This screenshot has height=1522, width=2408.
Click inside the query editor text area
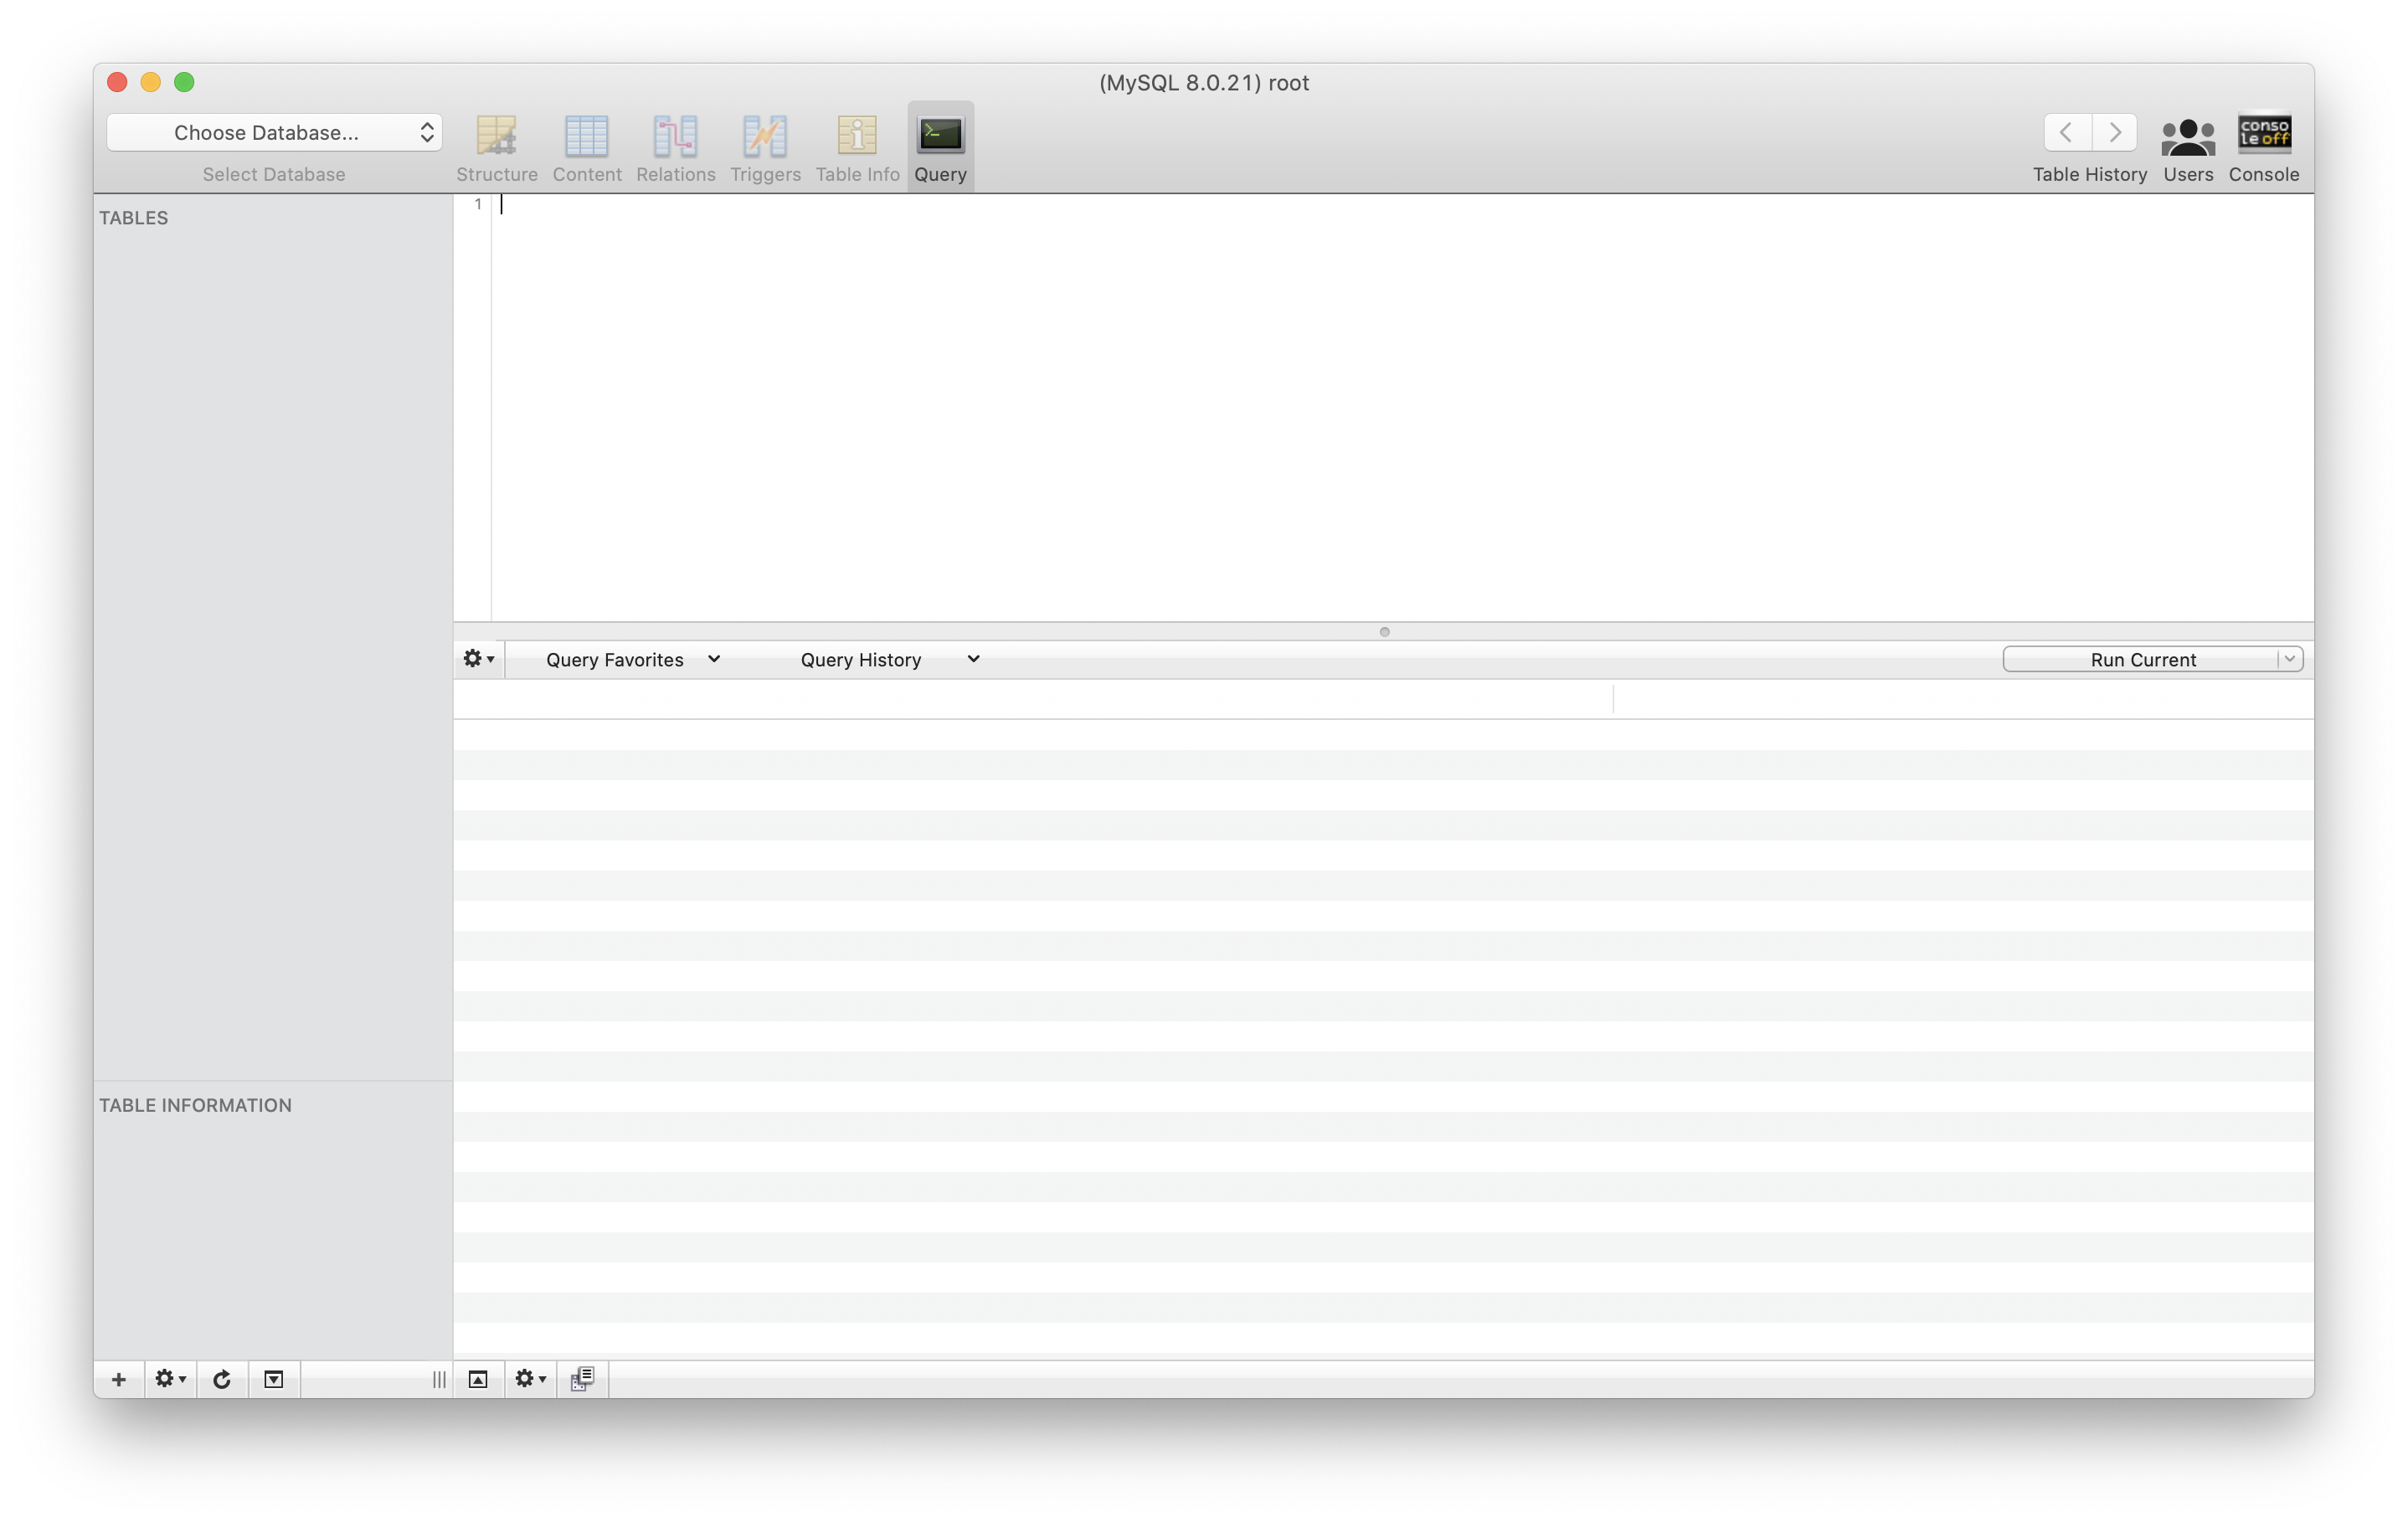(x=1400, y=400)
